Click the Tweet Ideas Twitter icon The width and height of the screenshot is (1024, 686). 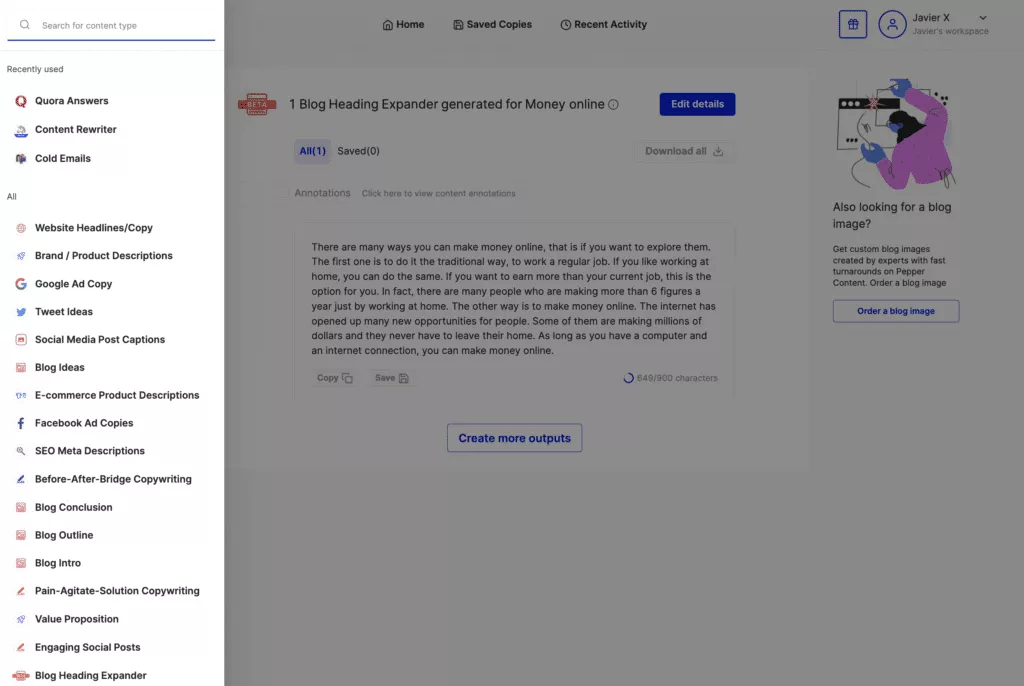point(21,312)
